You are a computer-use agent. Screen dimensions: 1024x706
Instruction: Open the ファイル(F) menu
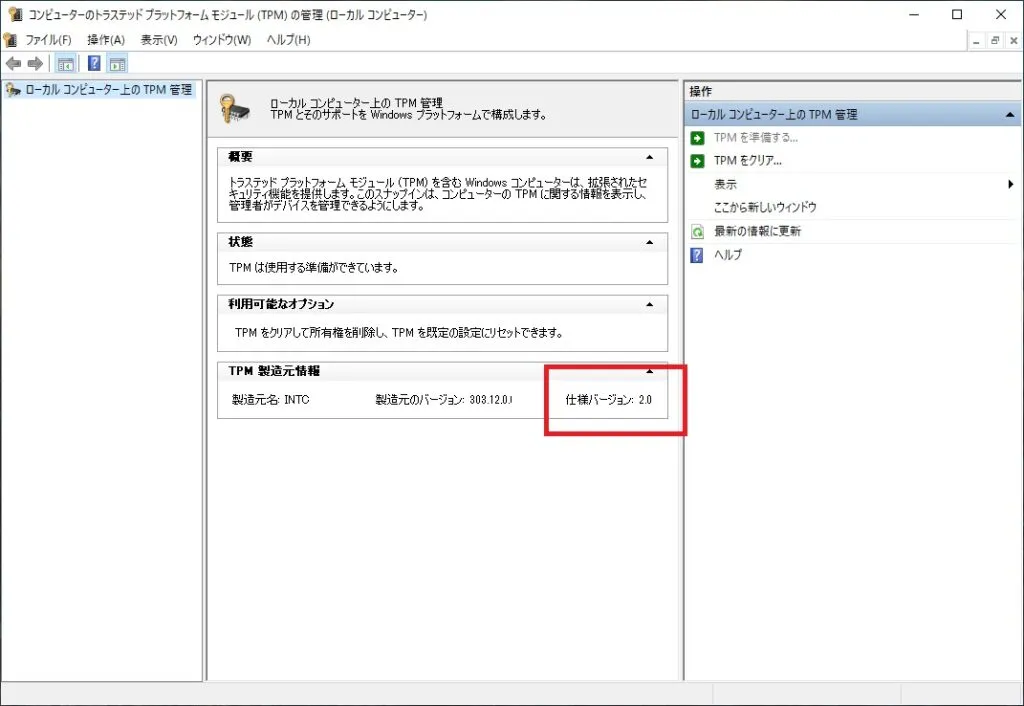point(48,40)
